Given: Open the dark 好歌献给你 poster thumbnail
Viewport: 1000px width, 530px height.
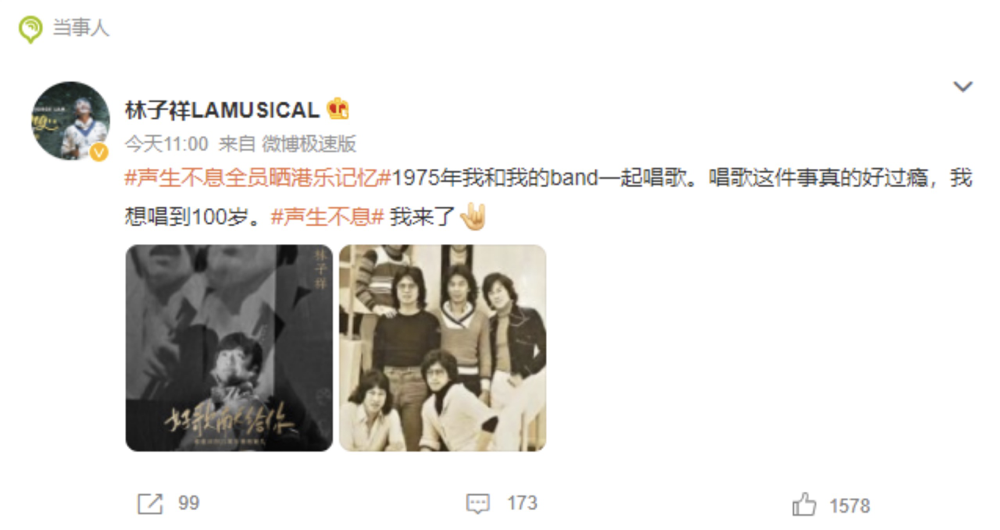Looking at the screenshot, I should pyautogui.click(x=229, y=348).
